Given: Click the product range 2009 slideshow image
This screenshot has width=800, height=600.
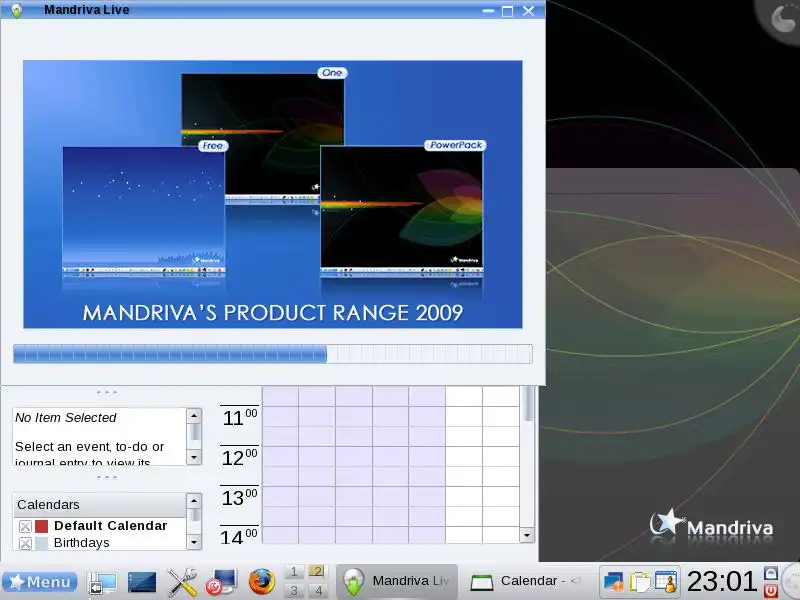Looking at the screenshot, I should click(x=272, y=194).
